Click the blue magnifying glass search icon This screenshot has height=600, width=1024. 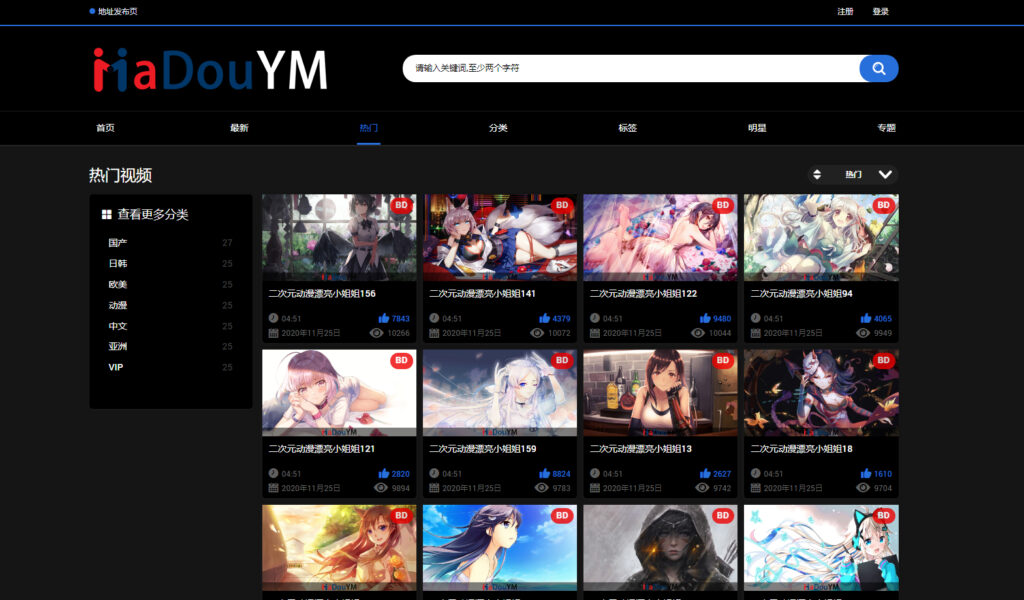[878, 69]
